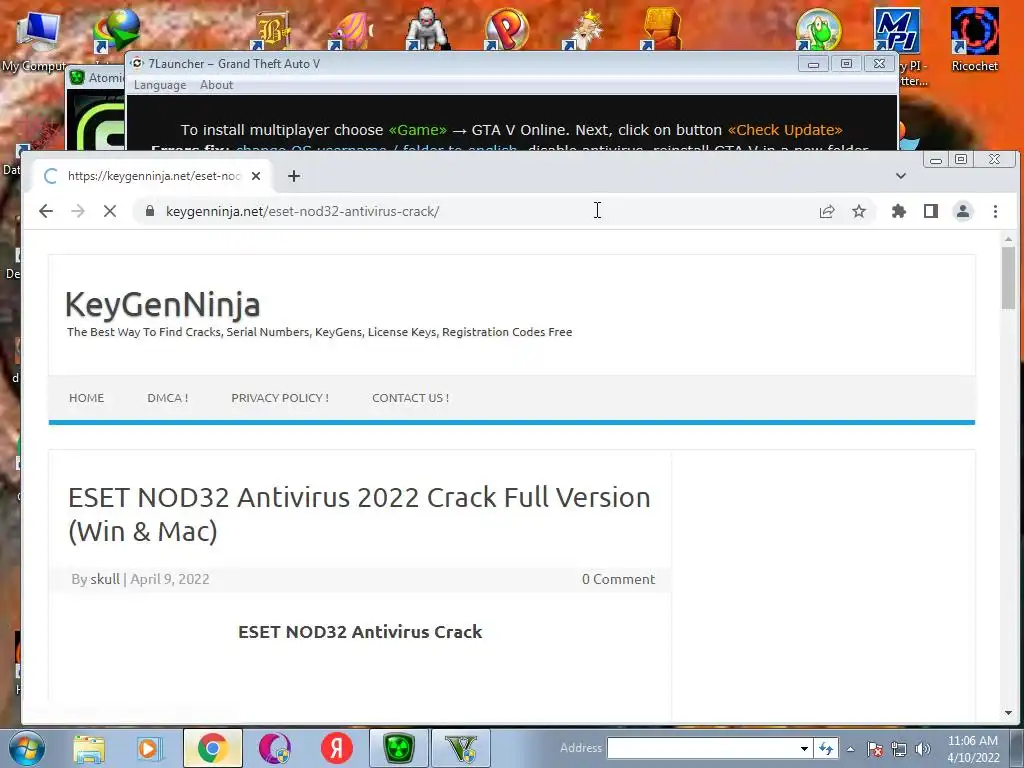Click the Chrome address bar URL
1024x768 pixels.
pyautogui.click(x=302, y=212)
